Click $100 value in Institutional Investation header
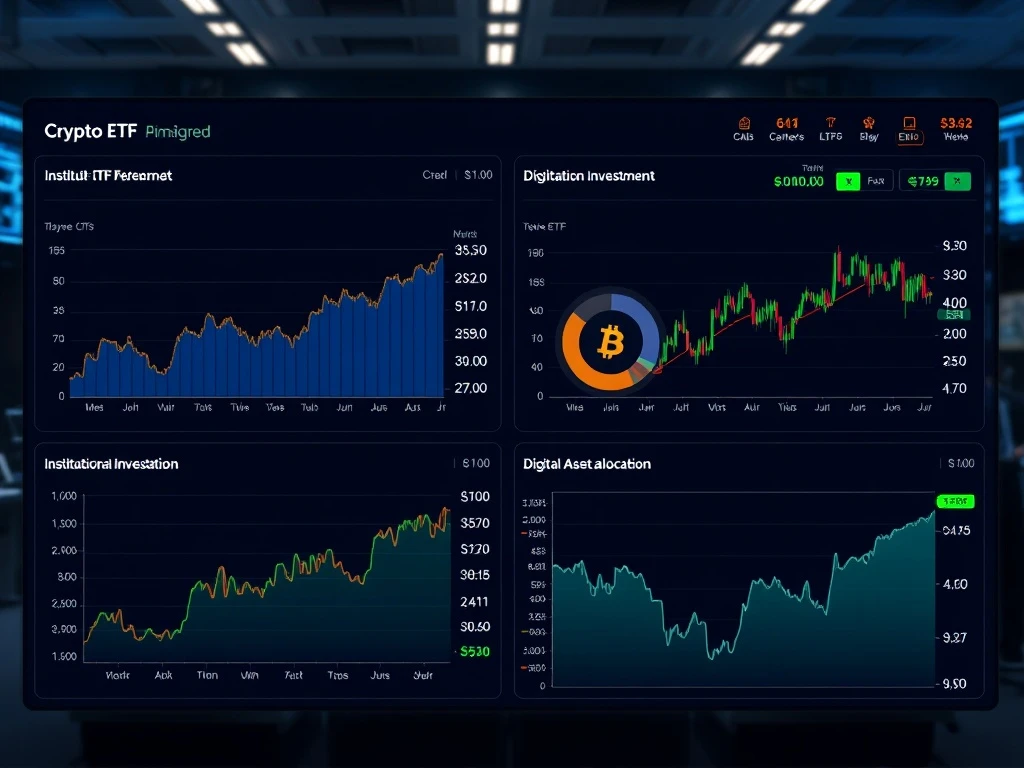This screenshot has height=768, width=1024. [475, 463]
